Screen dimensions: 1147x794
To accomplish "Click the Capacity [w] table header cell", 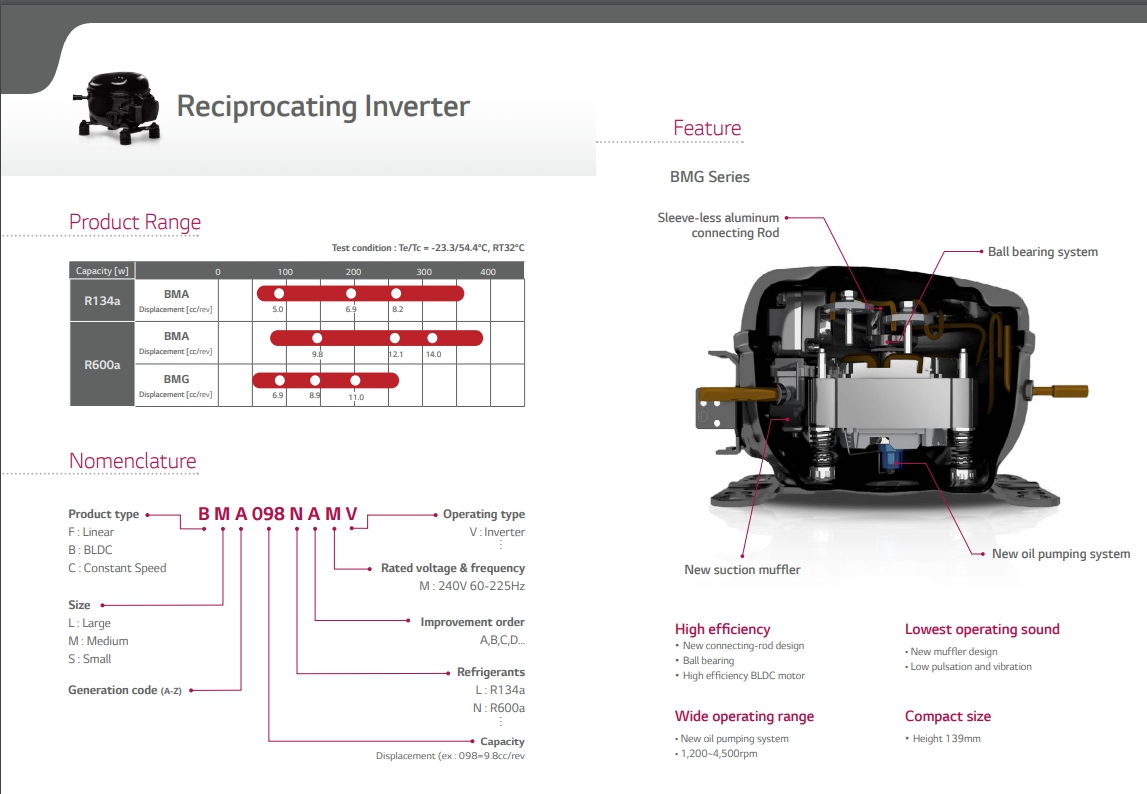I will coord(103,271).
